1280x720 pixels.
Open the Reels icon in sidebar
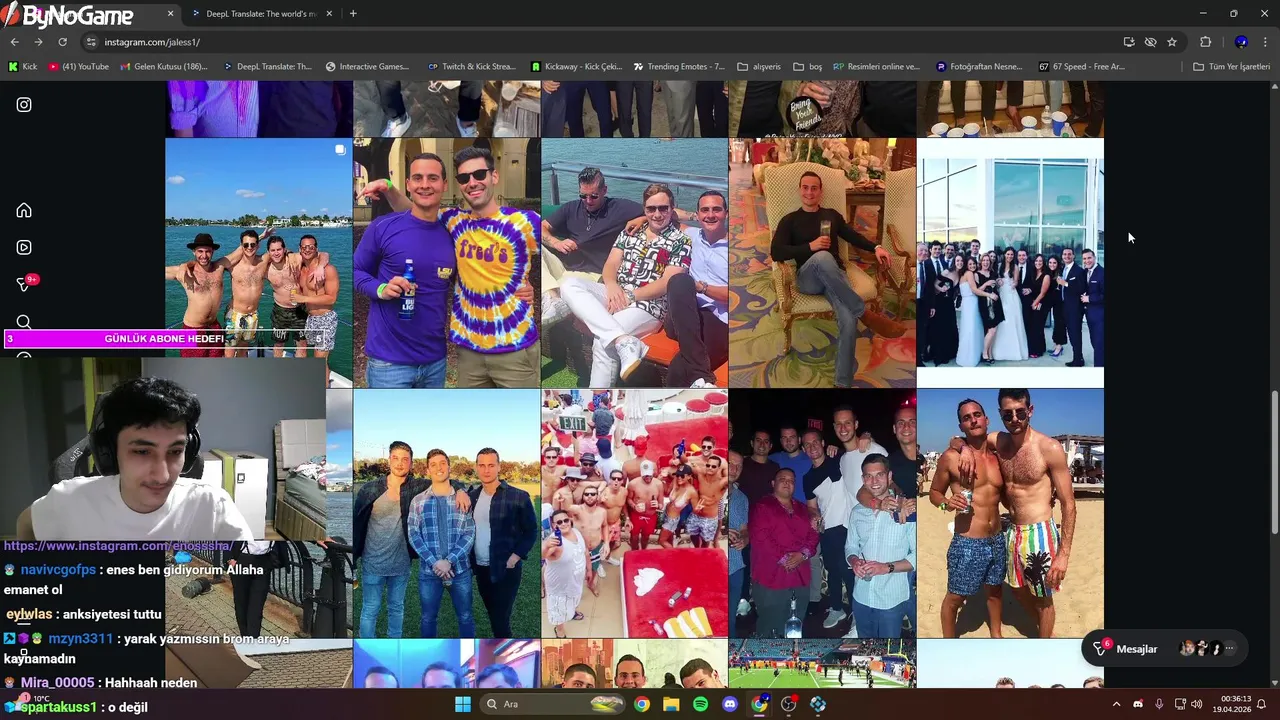[24, 247]
